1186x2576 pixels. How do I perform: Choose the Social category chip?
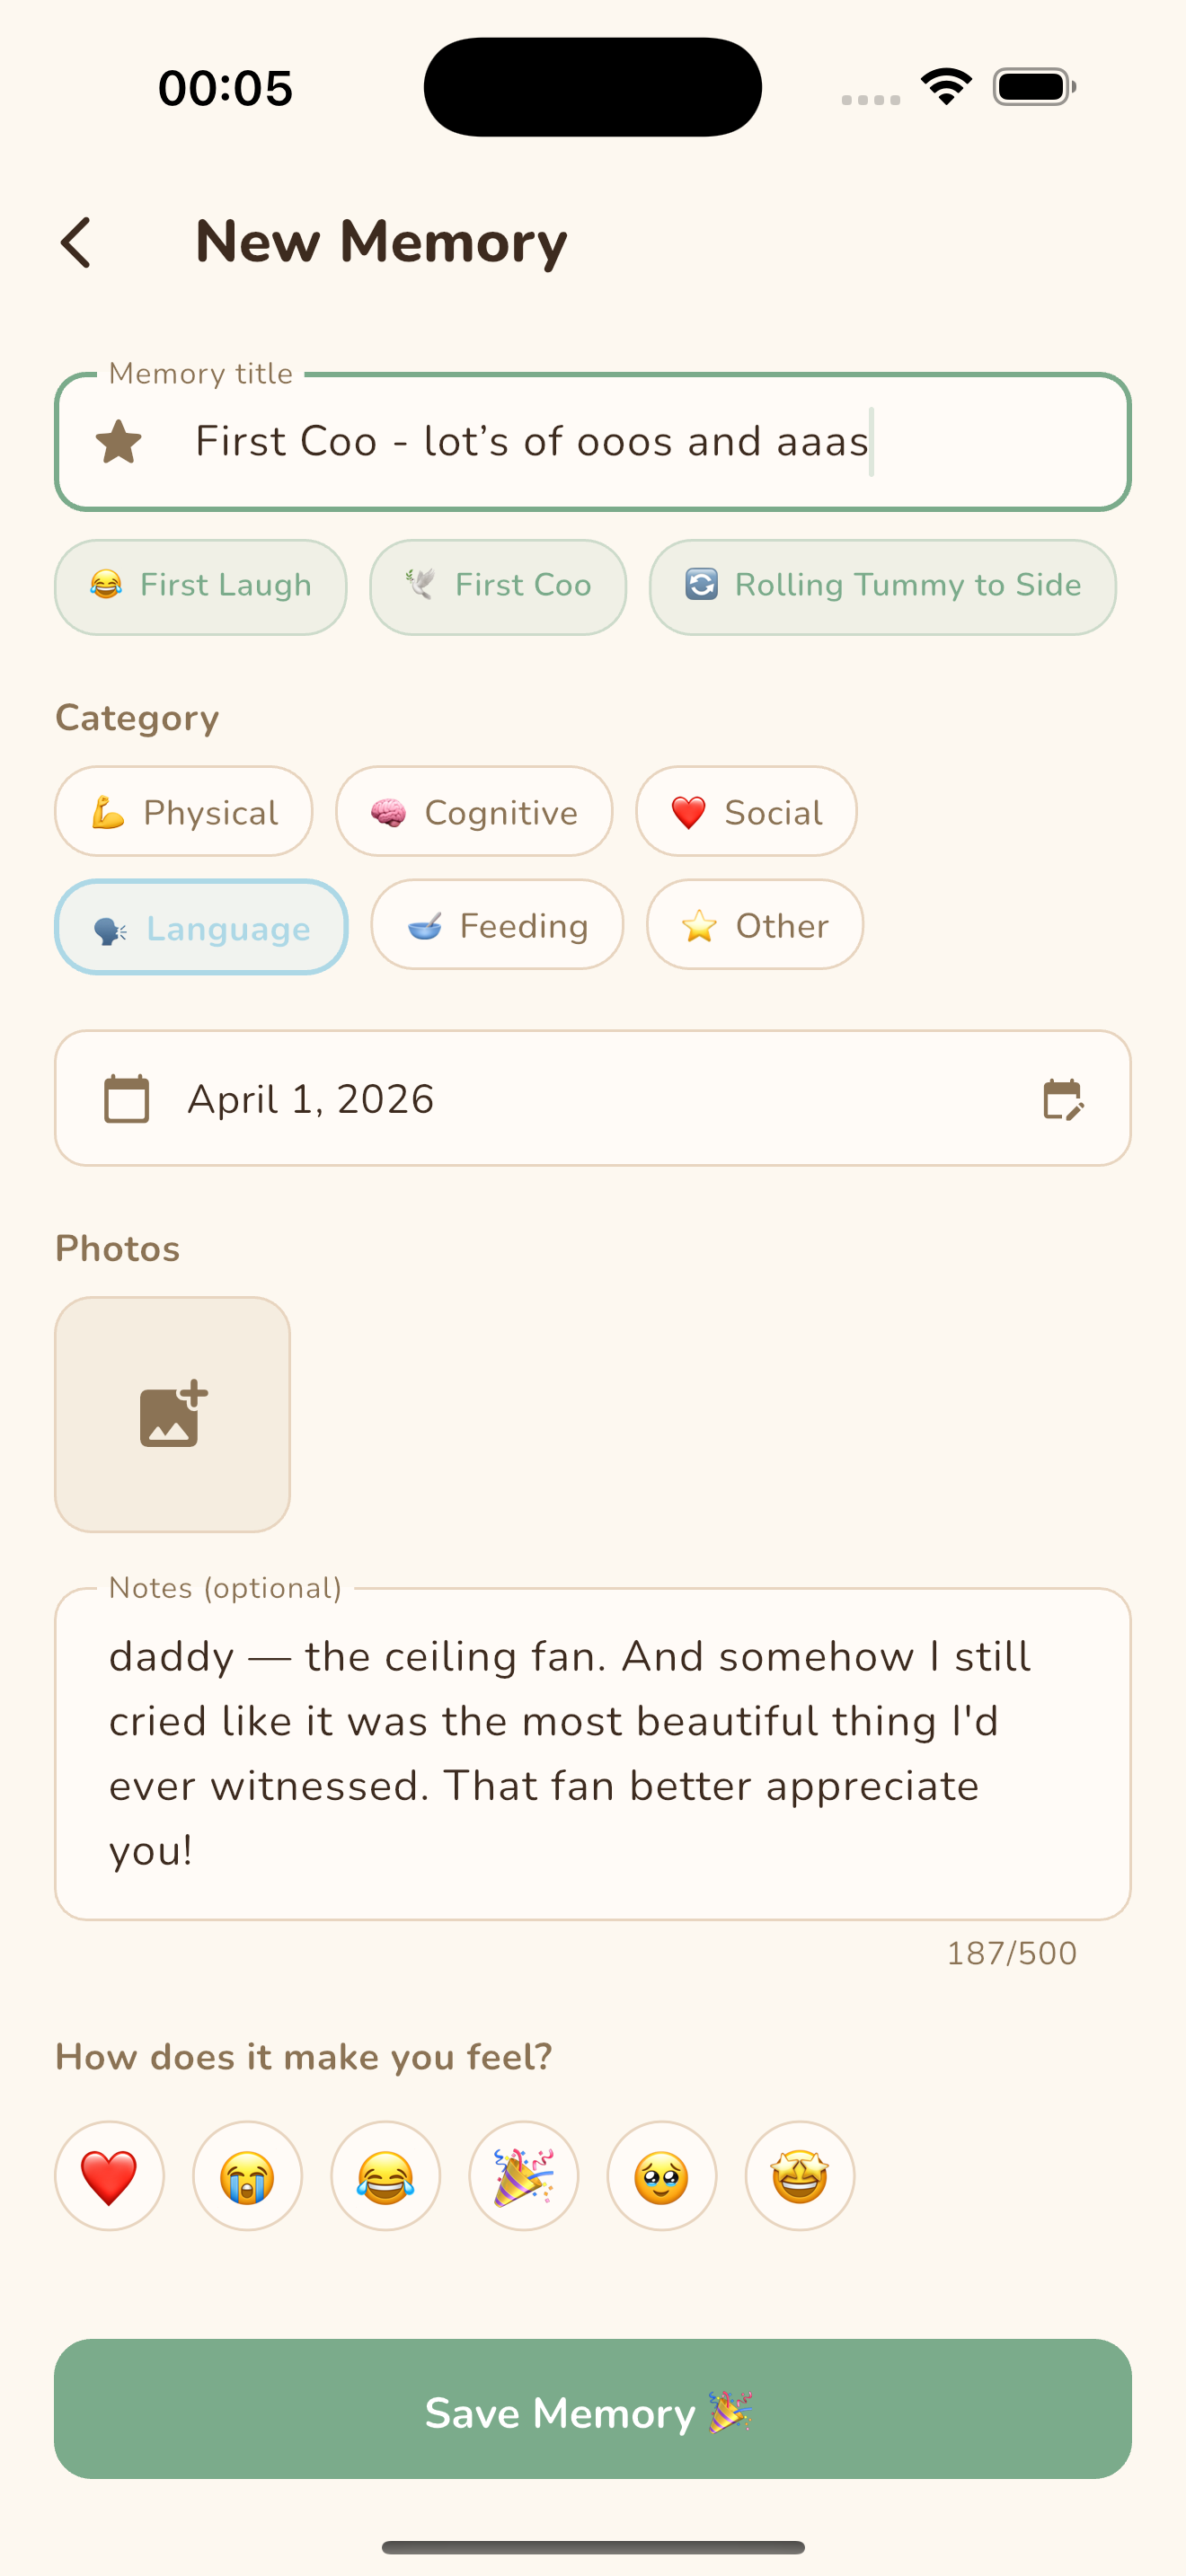click(x=746, y=812)
